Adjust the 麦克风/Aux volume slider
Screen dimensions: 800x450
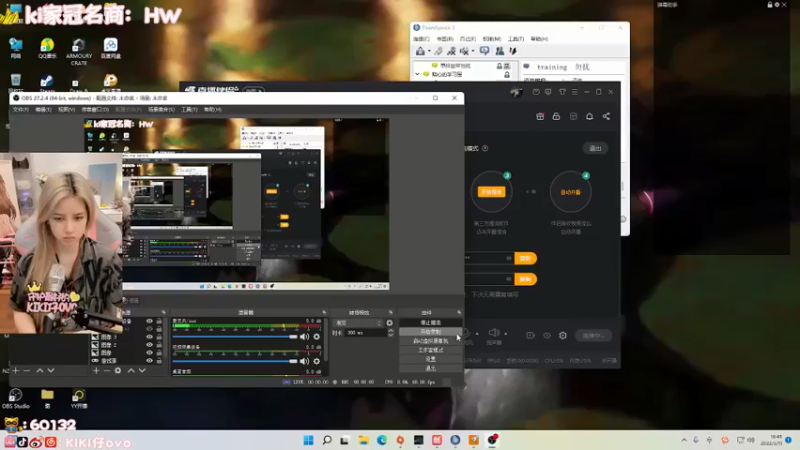click(x=235, y=337)
